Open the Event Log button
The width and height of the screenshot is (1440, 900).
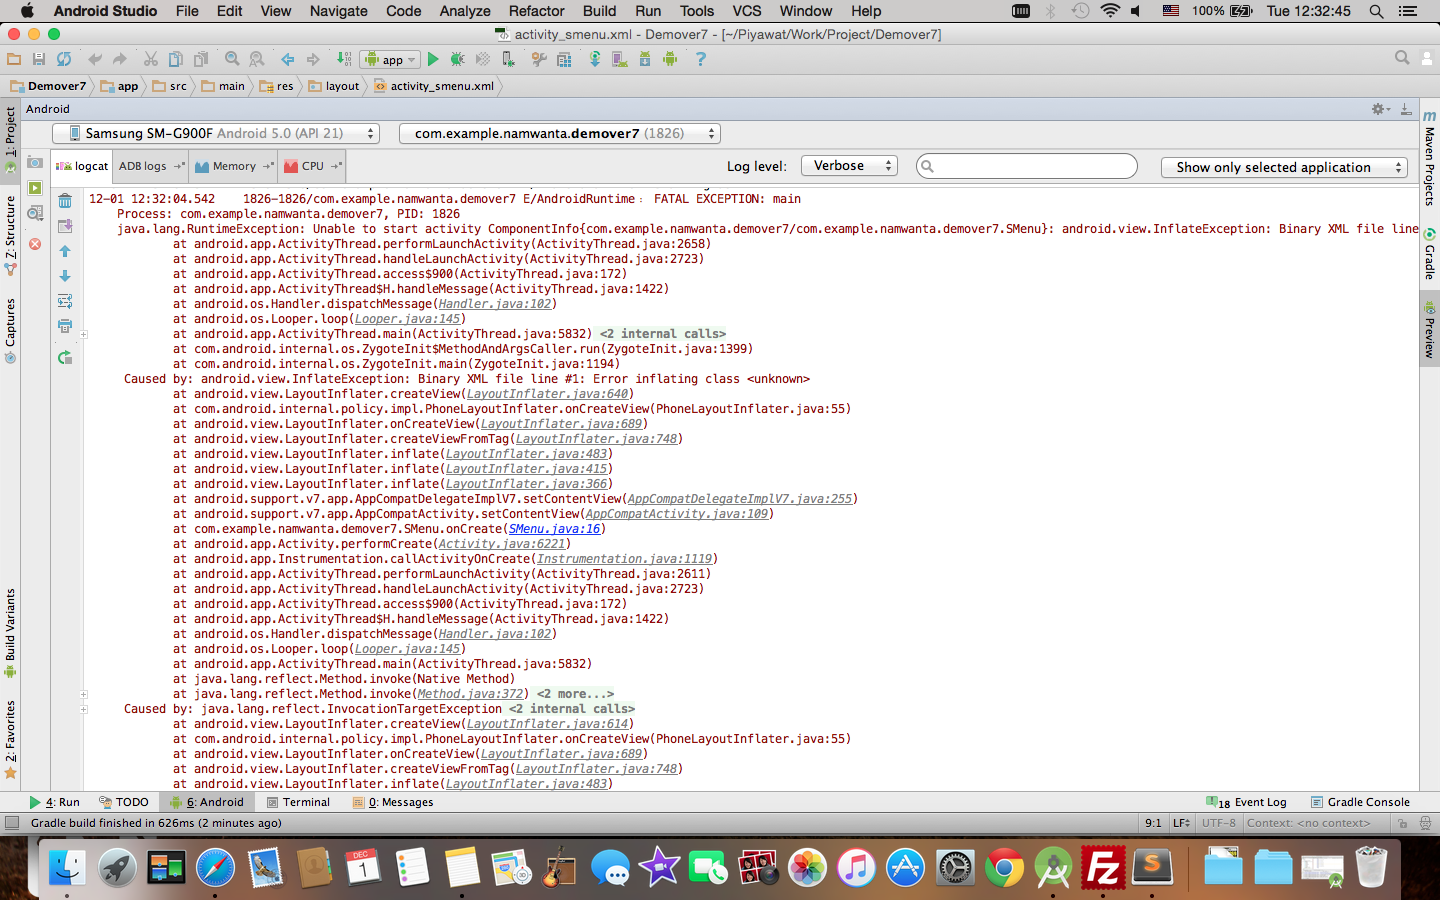(1247, 802)
